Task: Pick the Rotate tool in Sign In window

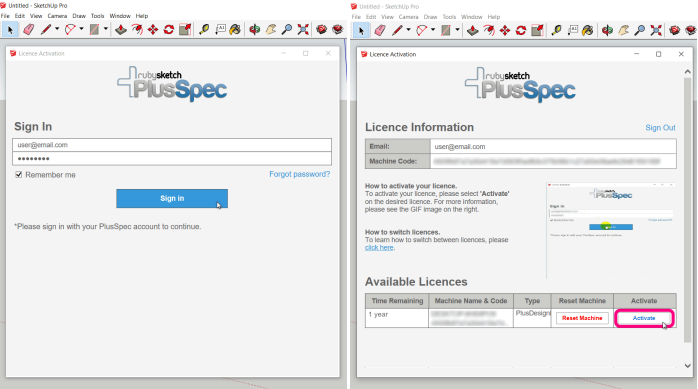Action: coord(169,30)
